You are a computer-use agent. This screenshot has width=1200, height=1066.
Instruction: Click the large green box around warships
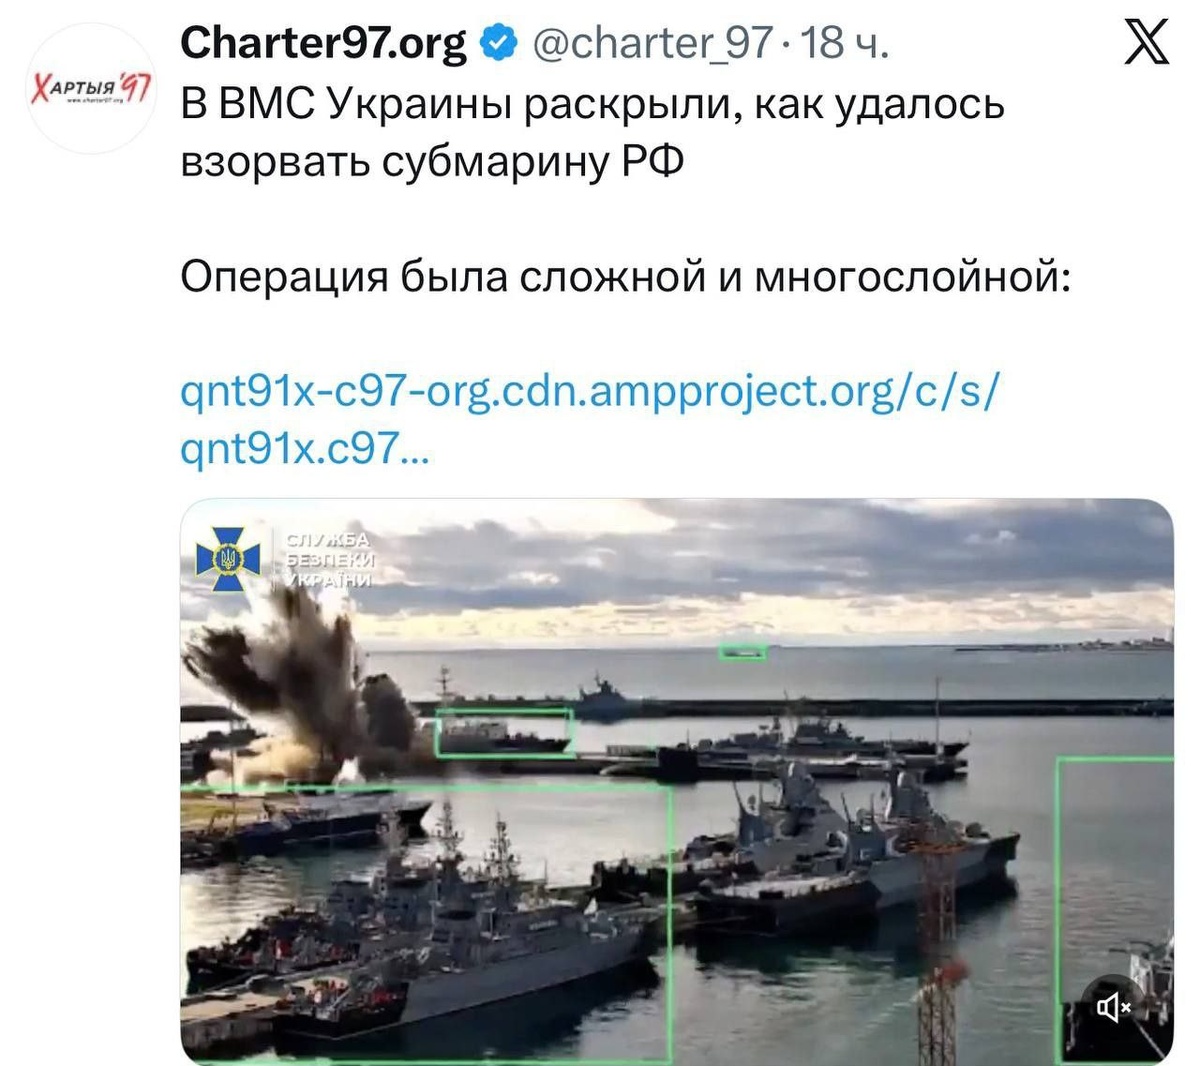(x=426, y=922)
